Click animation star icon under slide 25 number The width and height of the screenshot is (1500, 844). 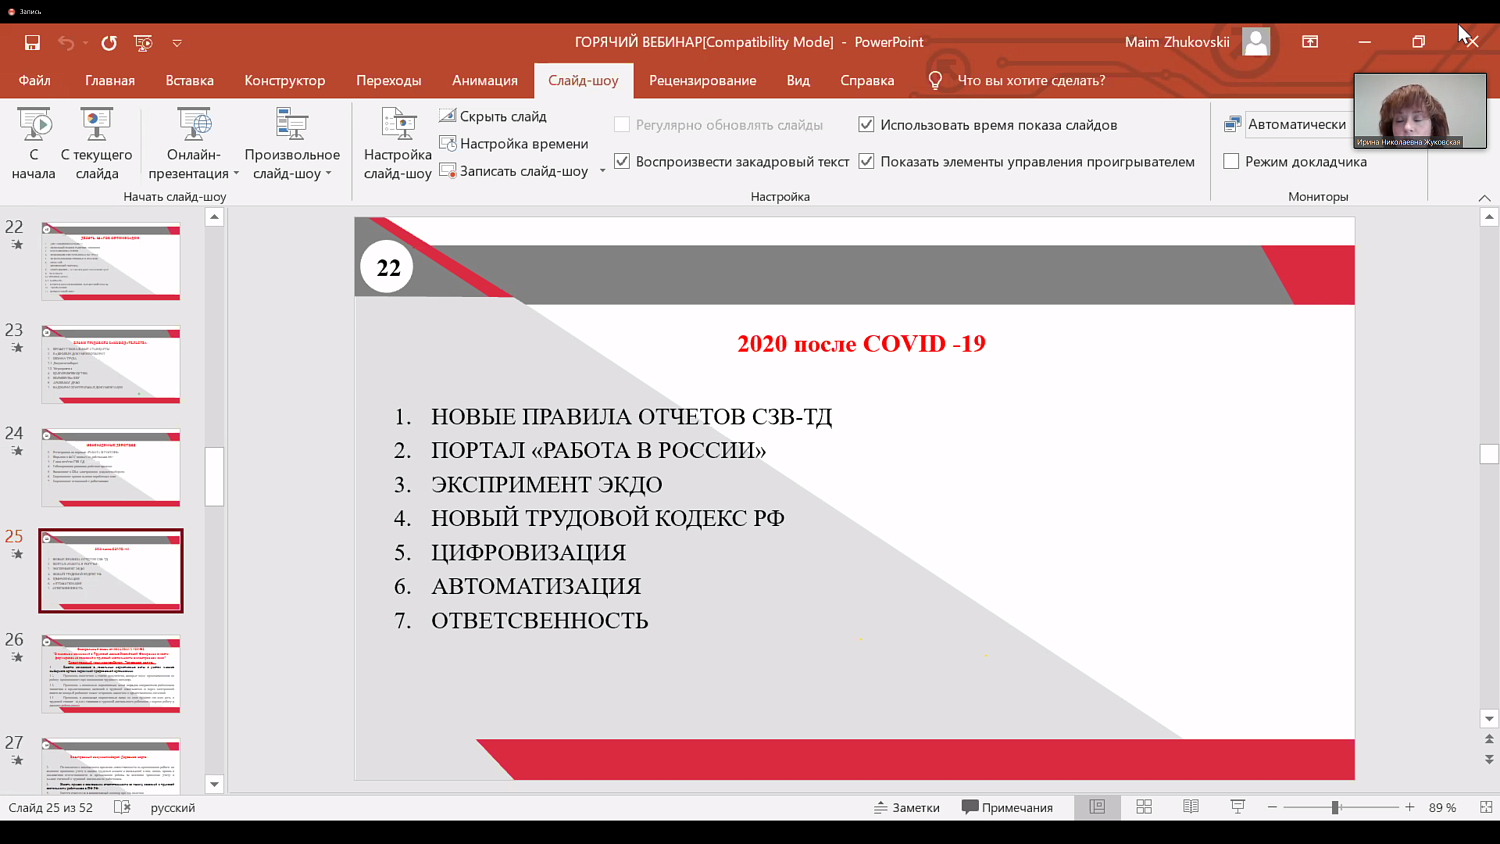[x=17, y=554]
